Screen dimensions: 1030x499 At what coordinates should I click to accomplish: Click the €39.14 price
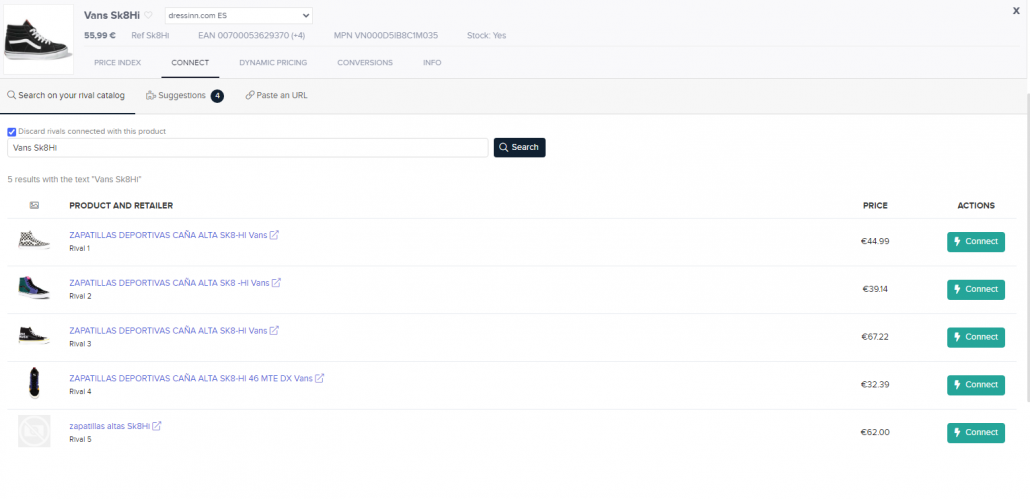click(875, 290)
